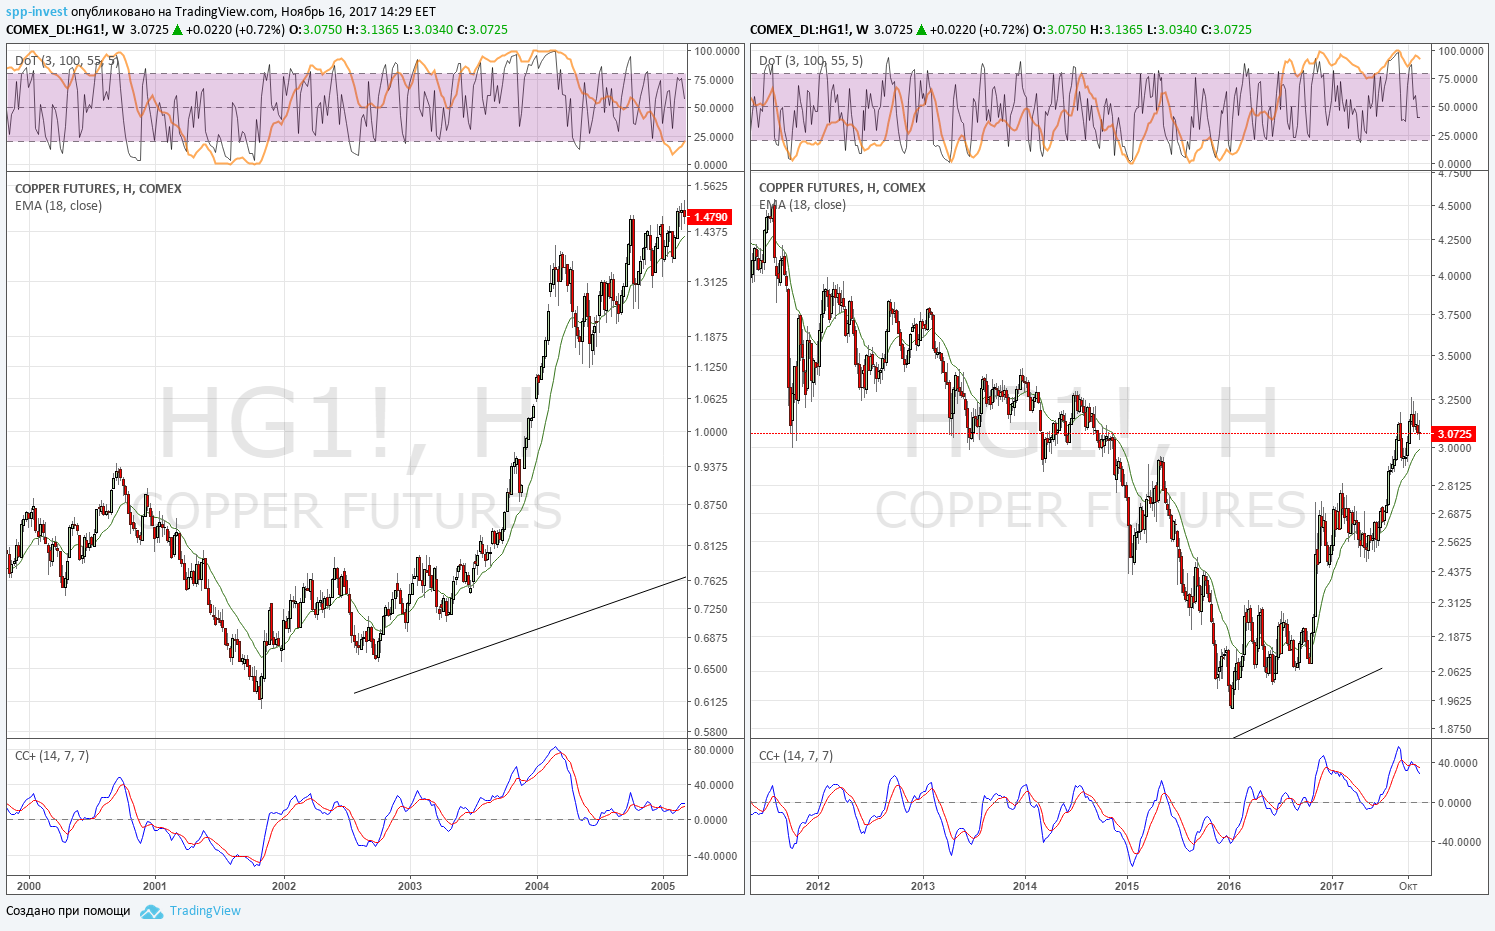Viewport: 1495px width, 931px height.
Task: Click the 2016 marker on right time axis
Action: coord(1229,886)
